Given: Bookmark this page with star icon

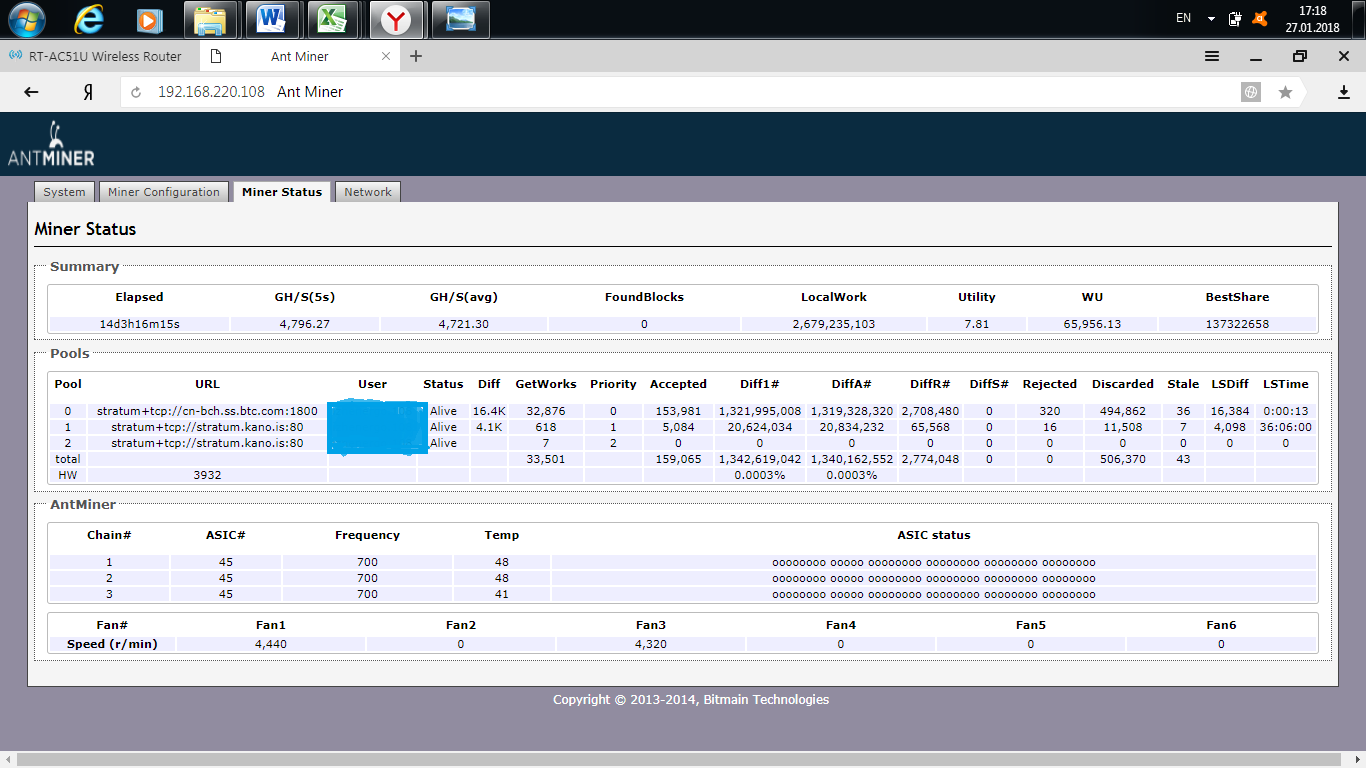Looking at the screenshot, I should tap(1285, 92).
